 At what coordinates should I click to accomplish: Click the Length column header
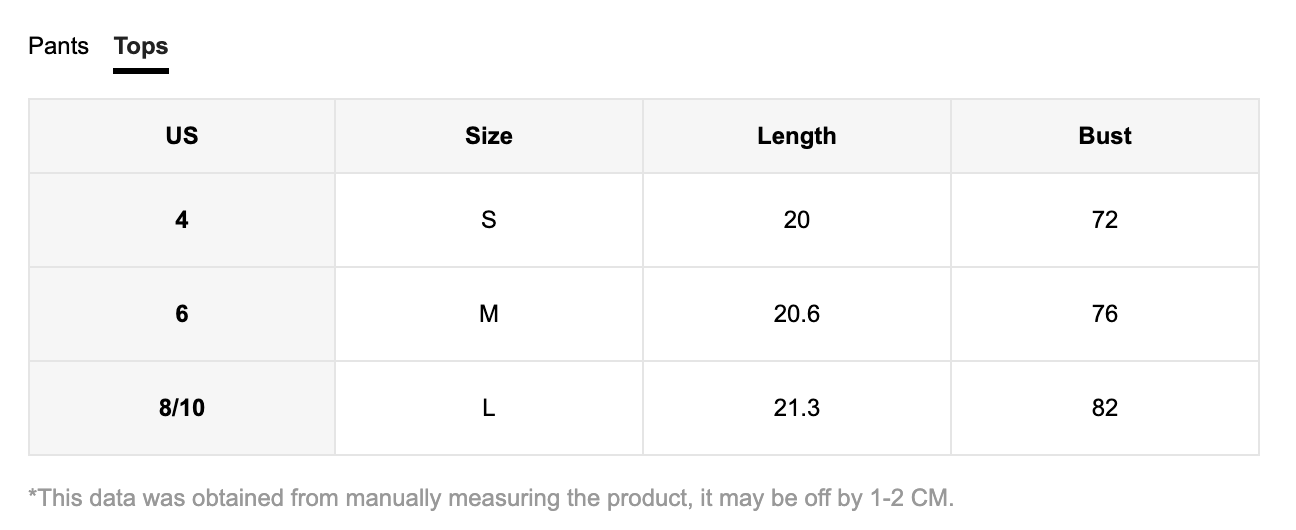point(797,136)
